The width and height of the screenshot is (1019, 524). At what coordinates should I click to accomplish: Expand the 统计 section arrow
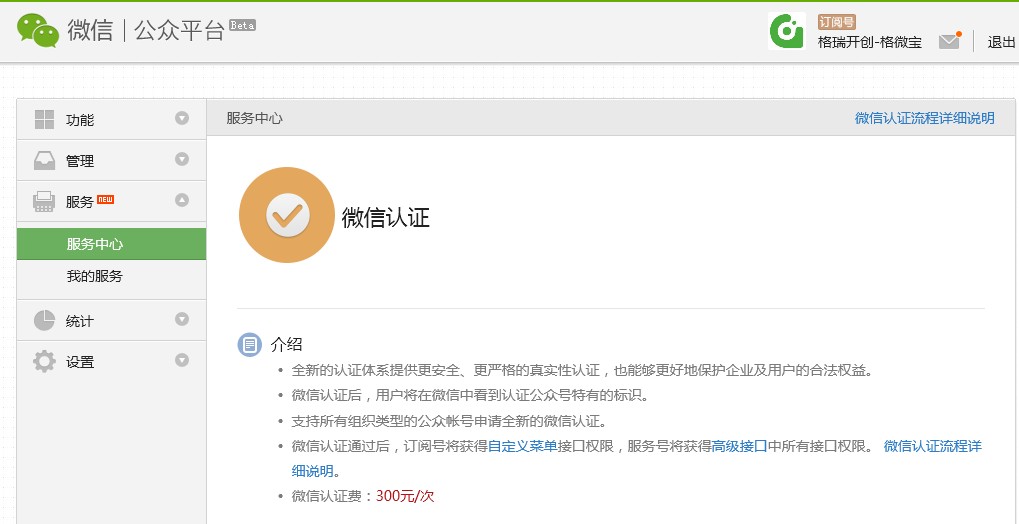click(x=182, y=320)
